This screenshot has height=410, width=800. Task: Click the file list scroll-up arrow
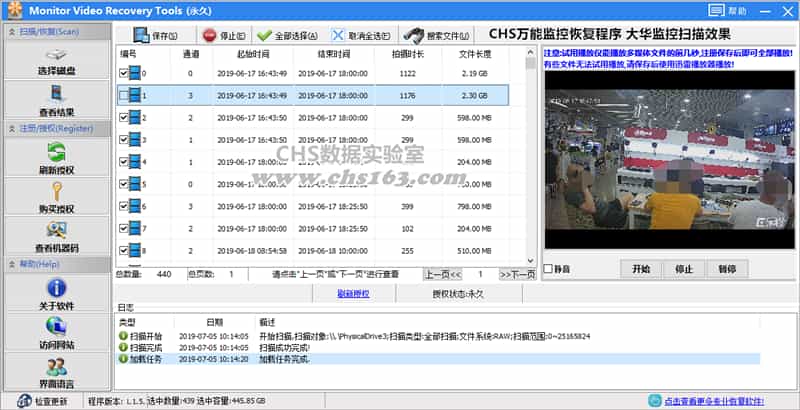point(531,51)
